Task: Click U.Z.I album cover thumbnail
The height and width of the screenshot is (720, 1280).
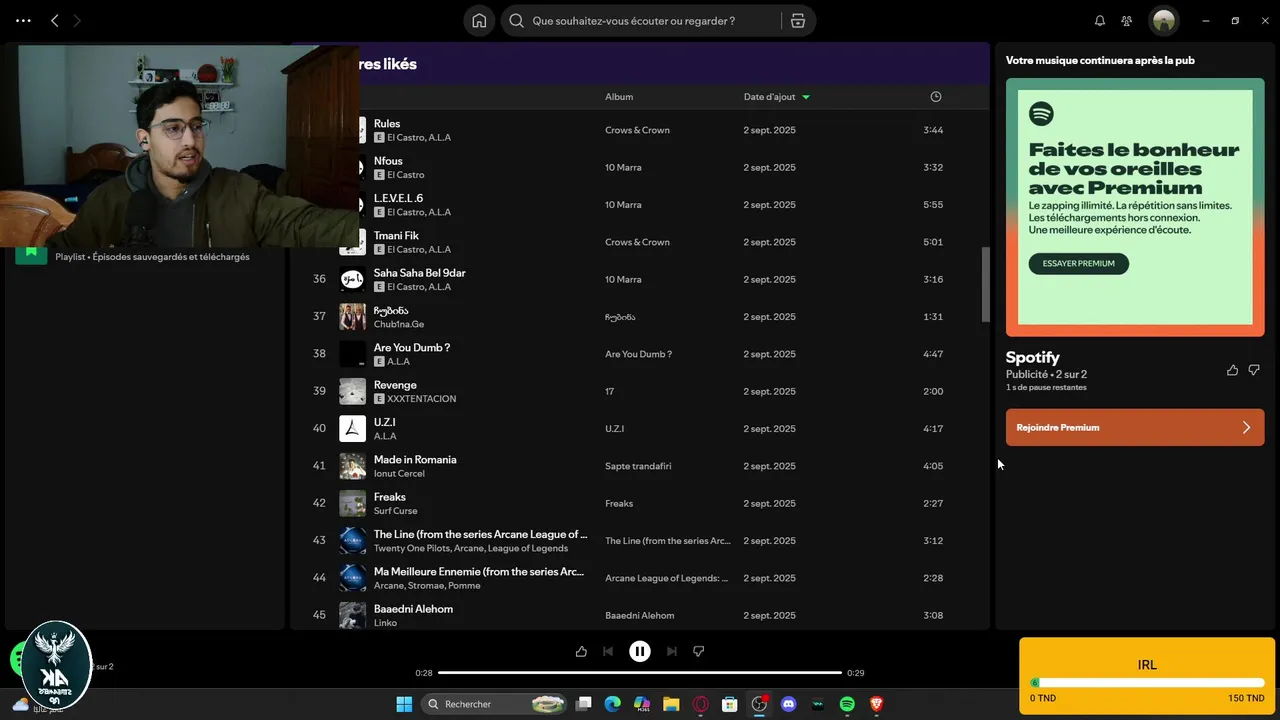Action: [x=352, y=429]
